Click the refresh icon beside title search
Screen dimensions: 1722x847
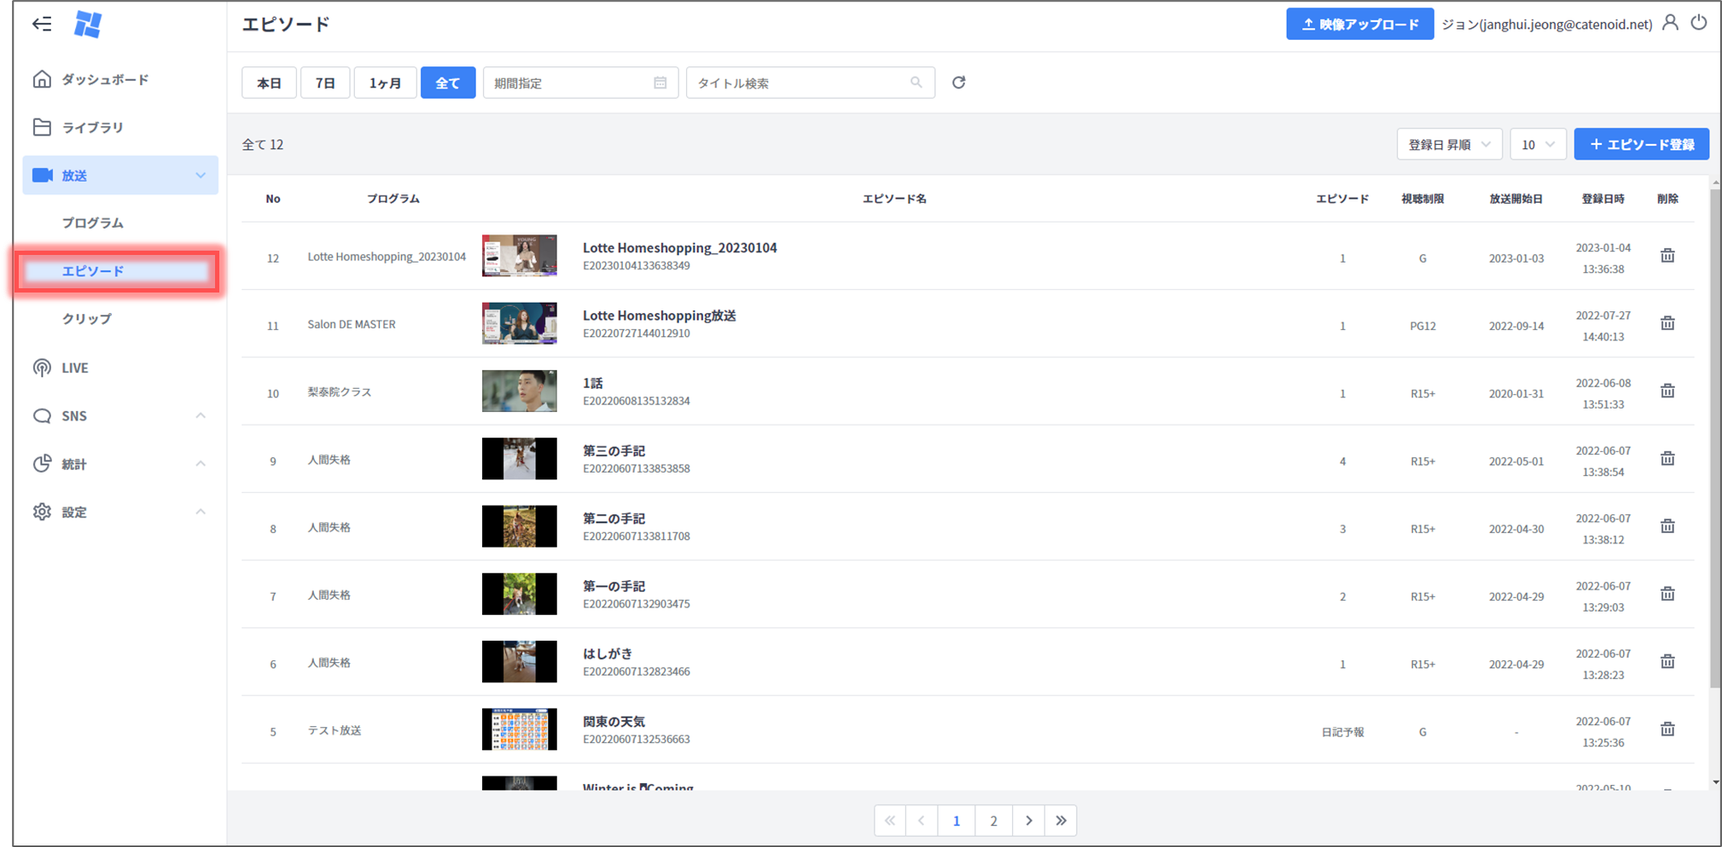coord(958,83)
